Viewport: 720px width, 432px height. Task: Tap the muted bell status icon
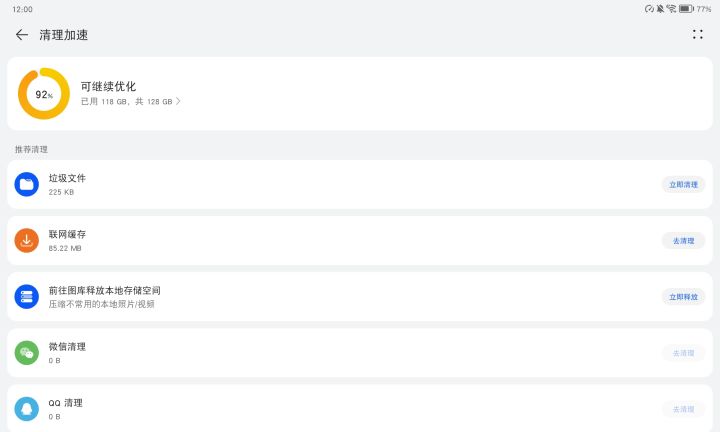(x=660, y=9)
